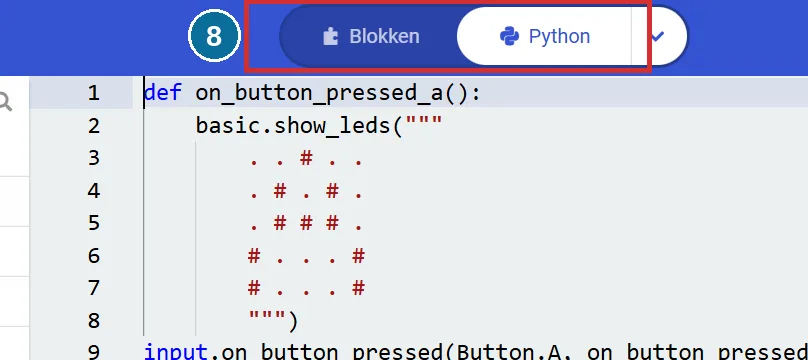Viewport: 808px width, 360px height.
Task: Open search with the magnifier icon
Action: tap(5, 102)
